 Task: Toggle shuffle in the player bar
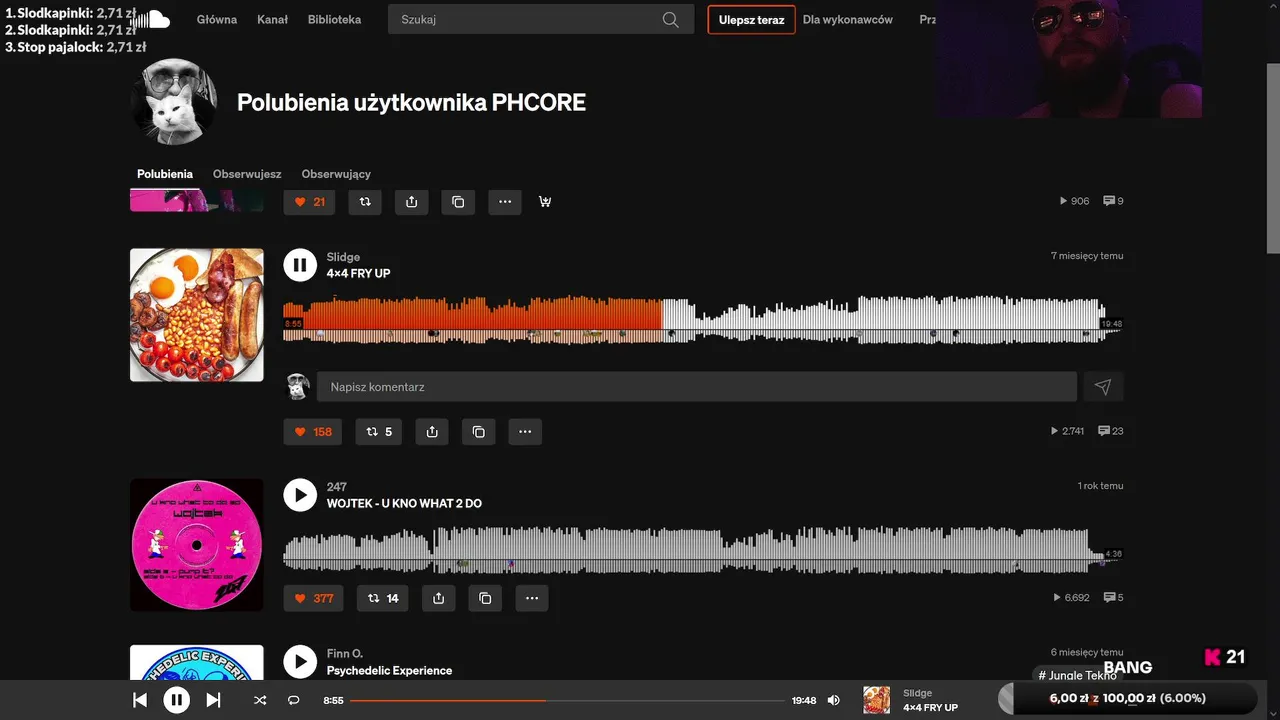point(260,700)
